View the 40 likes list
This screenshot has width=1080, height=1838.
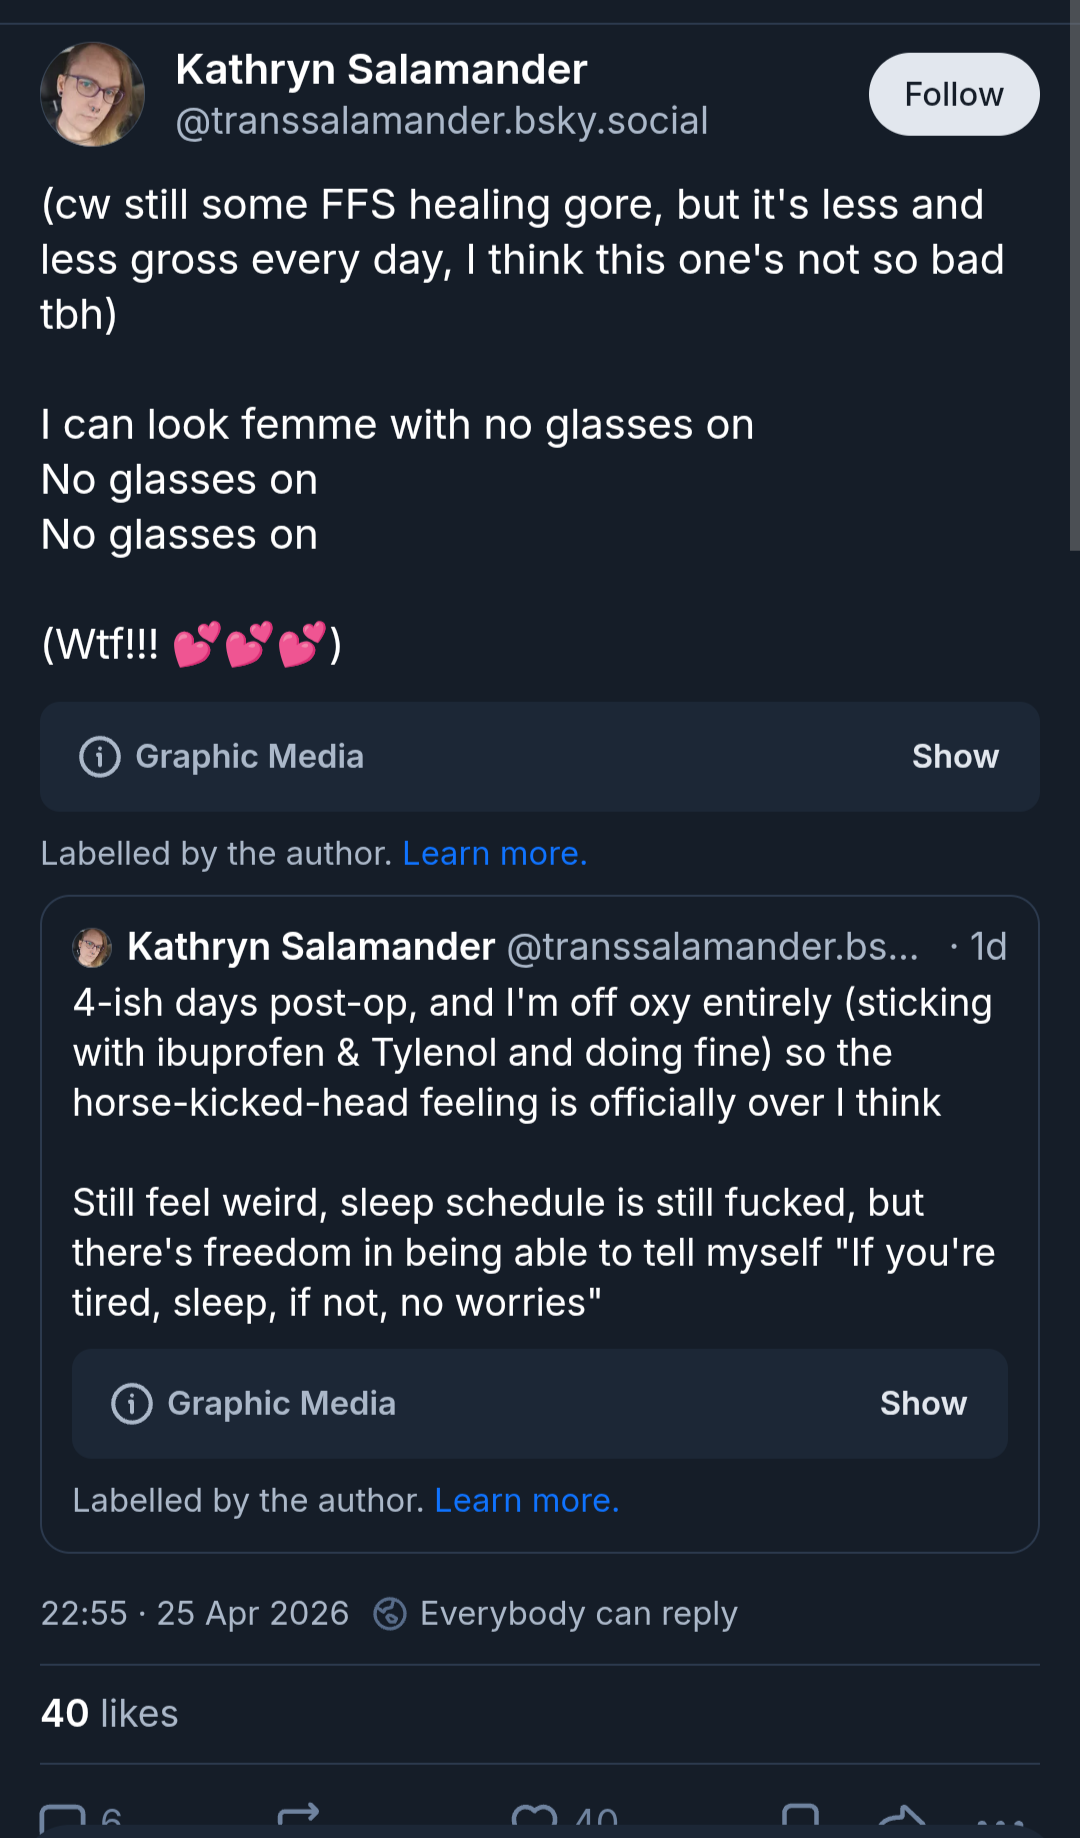pos(110,1713)
